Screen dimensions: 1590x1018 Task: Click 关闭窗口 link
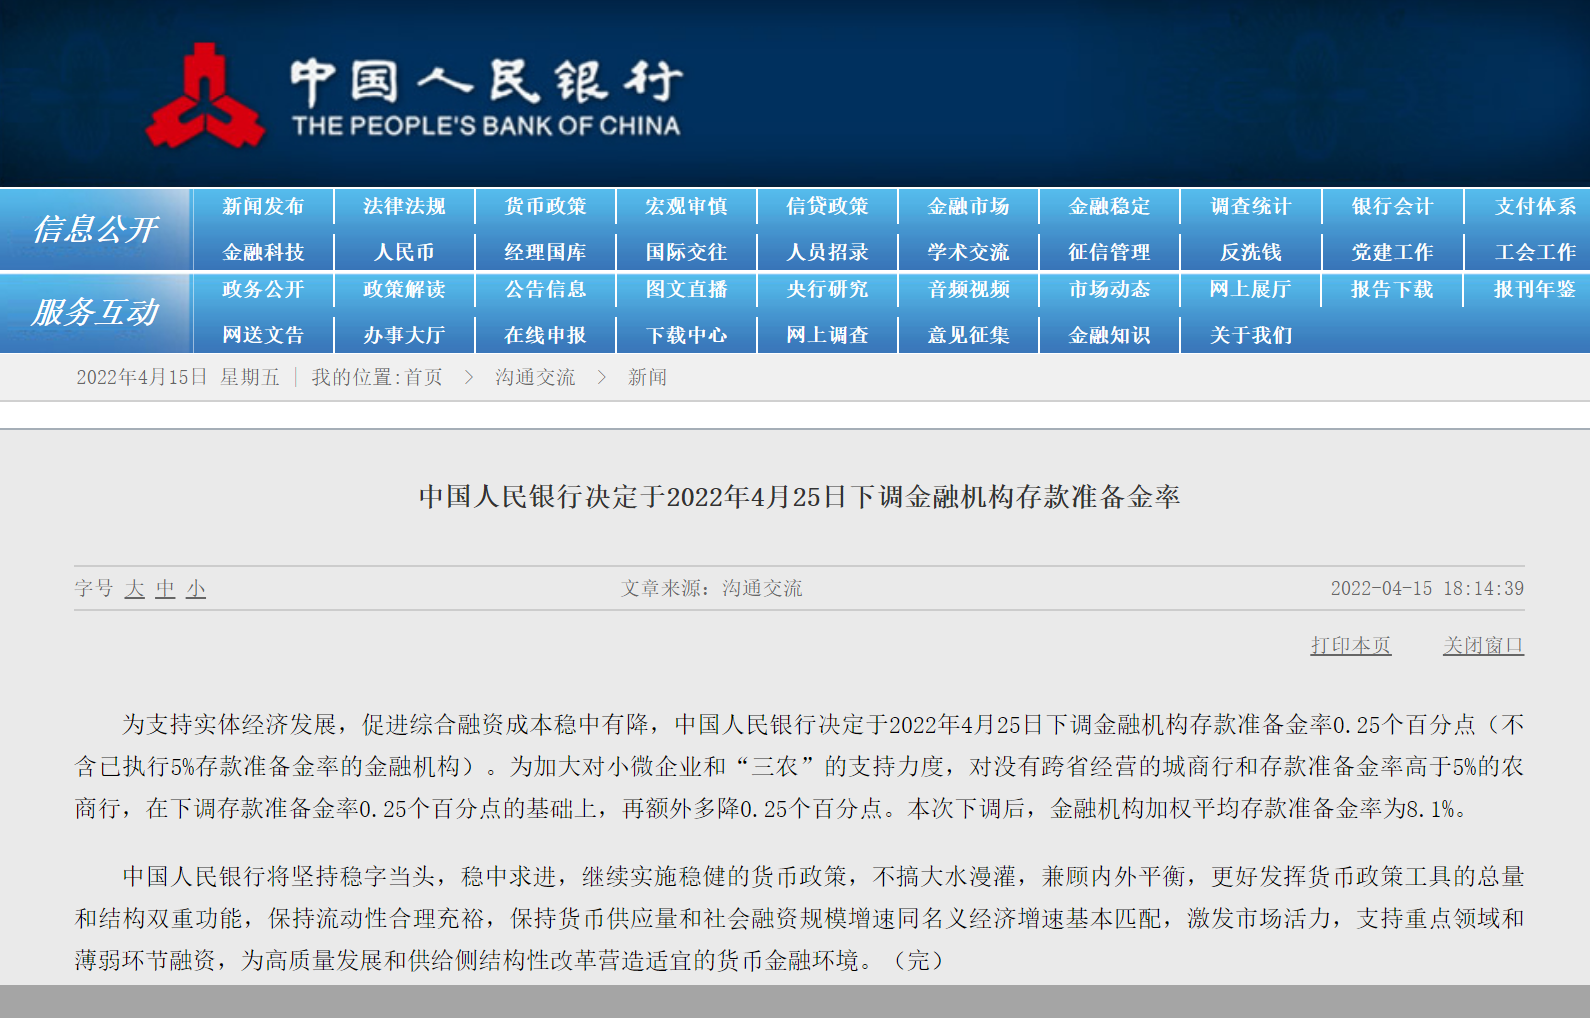pos(1483,645)
